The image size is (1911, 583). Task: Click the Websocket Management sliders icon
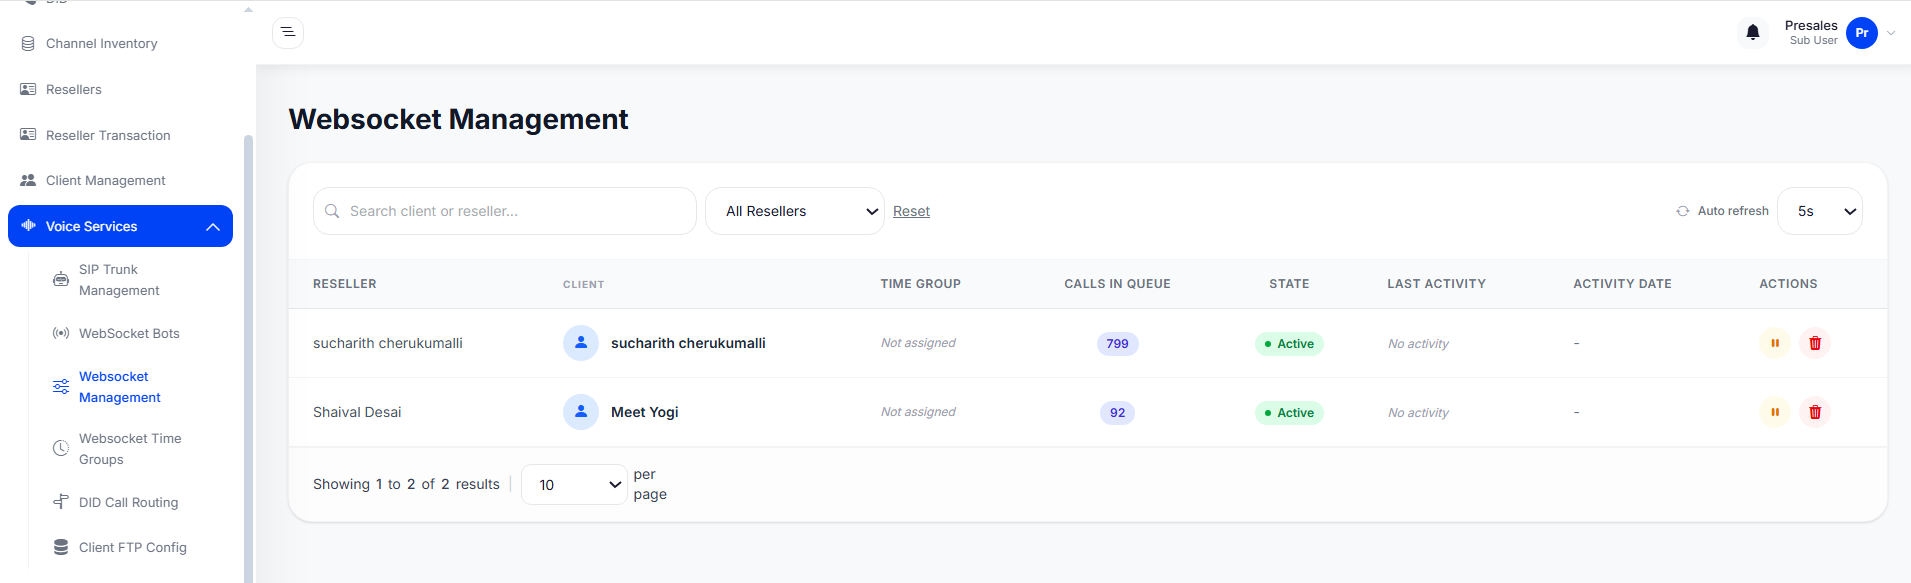pyautogui.click(x=61, y=387)
